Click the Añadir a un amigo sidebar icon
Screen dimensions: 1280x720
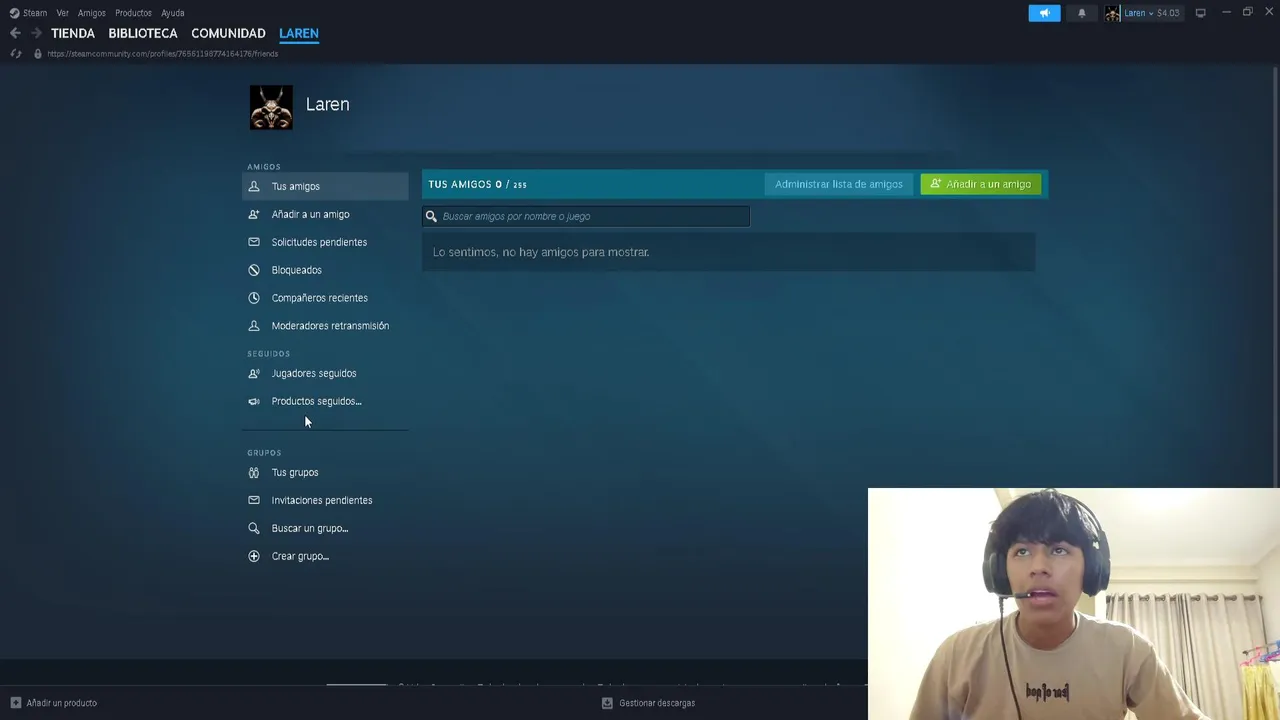pyautogui.click(x=254, y=214)
